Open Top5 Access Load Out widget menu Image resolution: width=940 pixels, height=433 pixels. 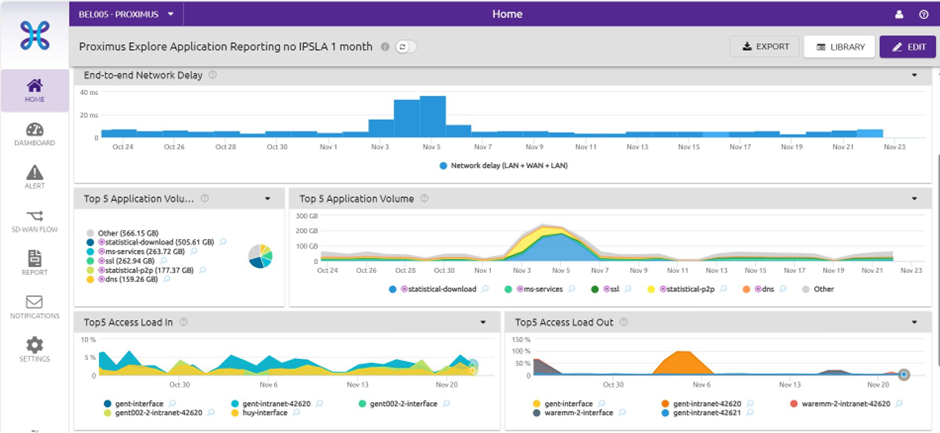pos(914,322)
